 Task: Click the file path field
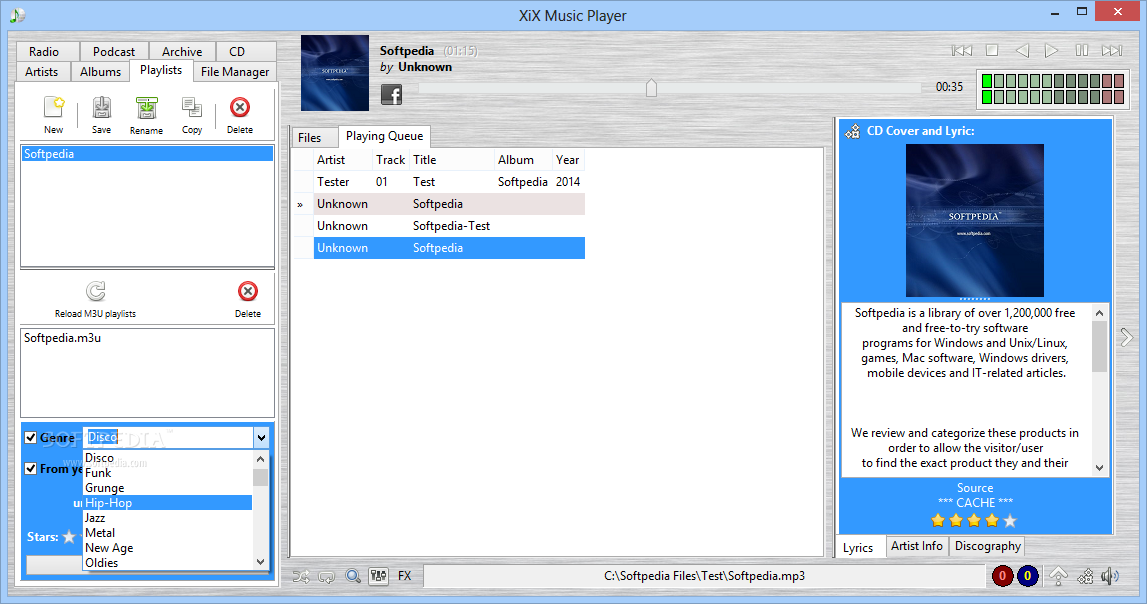pyautogui.click(x=704, y=576)
